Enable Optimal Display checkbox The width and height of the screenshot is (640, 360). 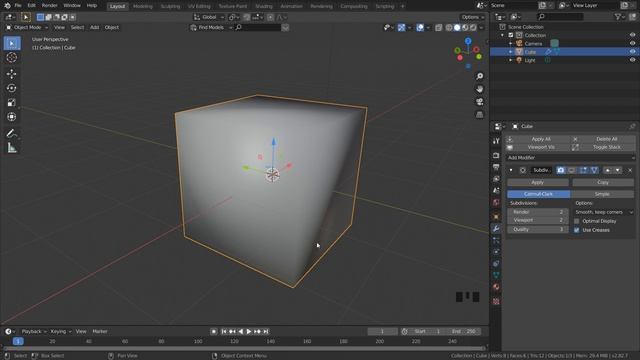click(577, 221)
